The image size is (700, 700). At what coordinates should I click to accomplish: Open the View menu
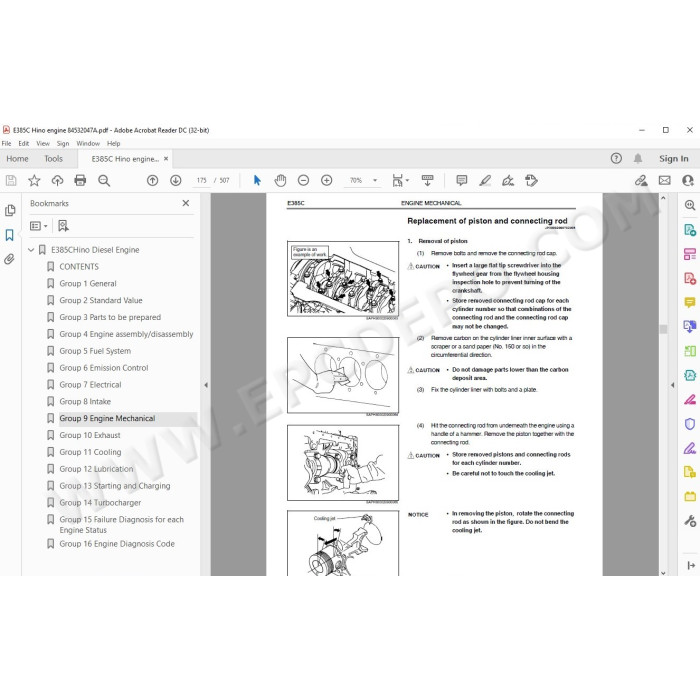pyautogui.click(x=43, y=143)
